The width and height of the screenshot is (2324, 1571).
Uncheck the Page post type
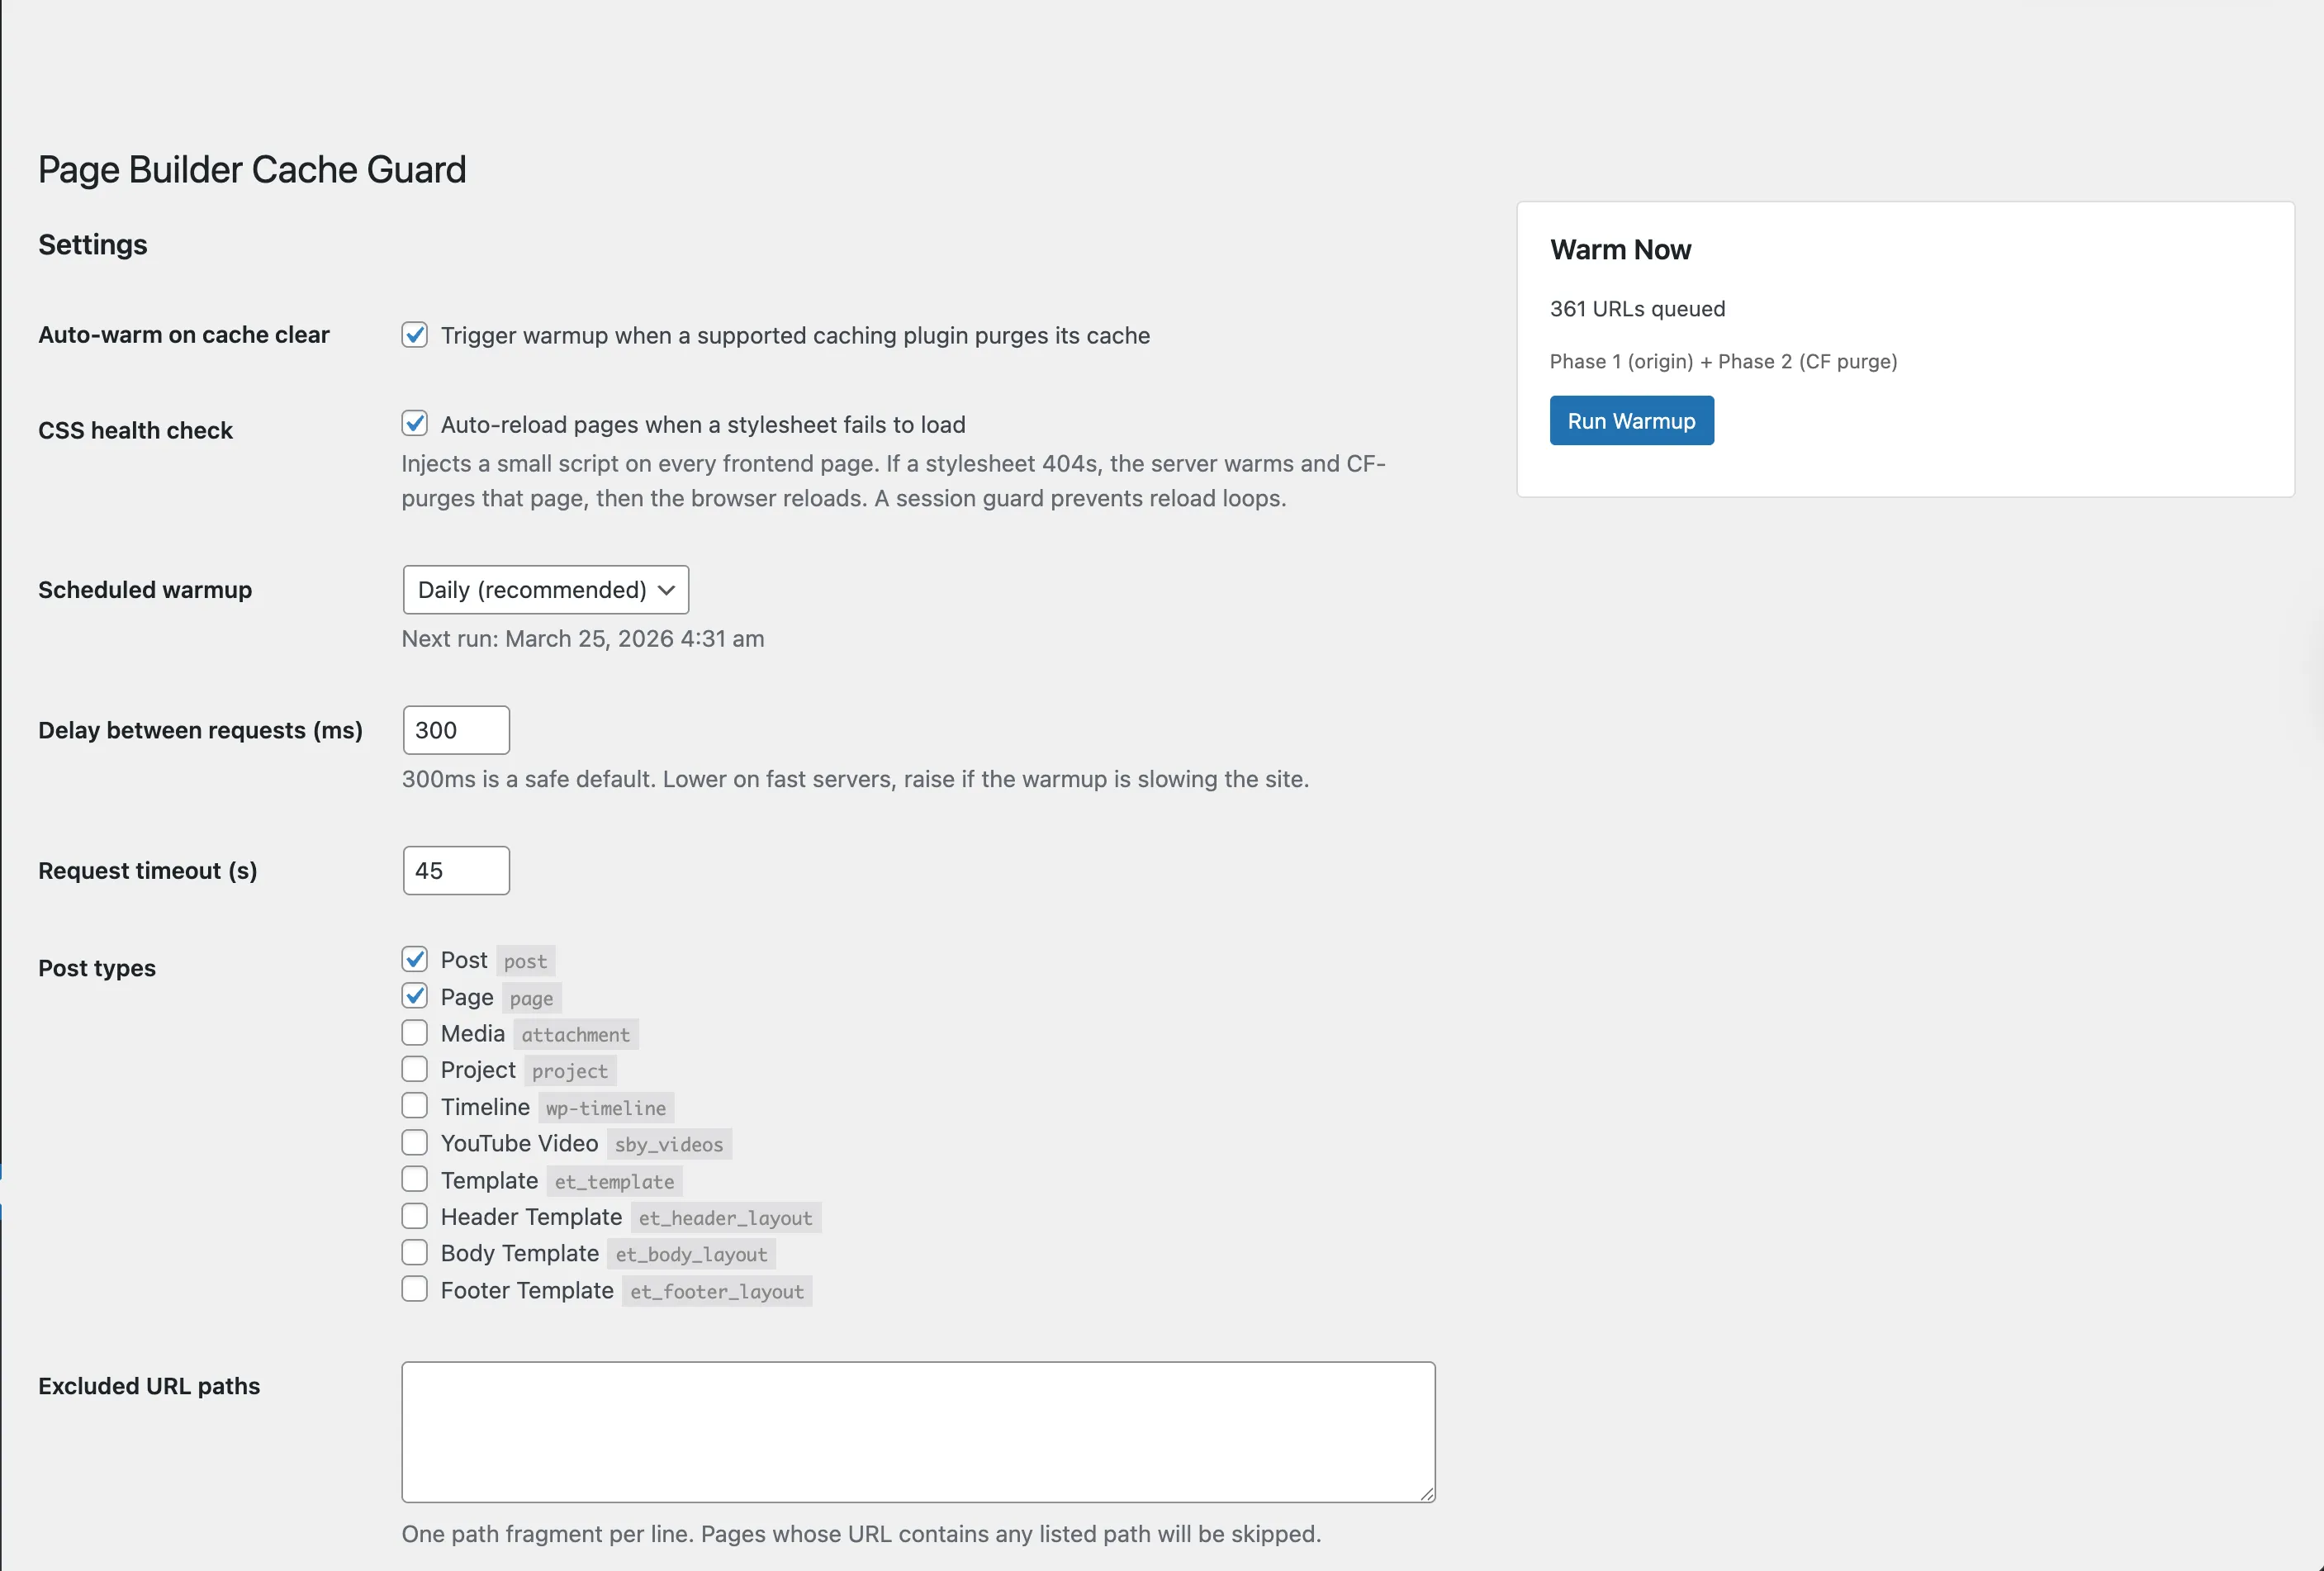(x=414, y=996)
